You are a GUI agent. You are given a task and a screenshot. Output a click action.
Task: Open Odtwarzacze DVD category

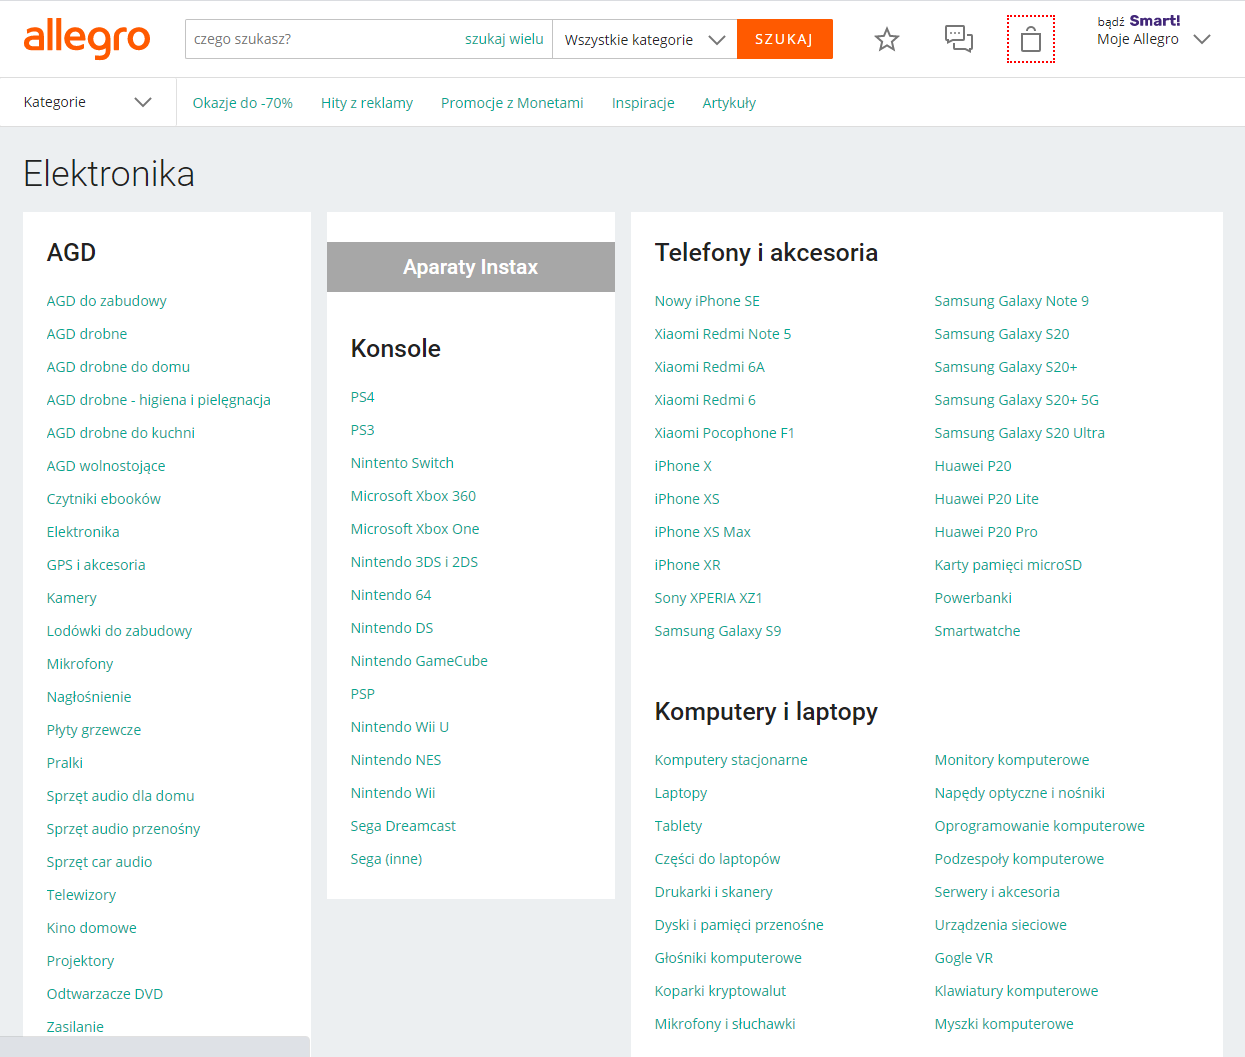(105, 994)
